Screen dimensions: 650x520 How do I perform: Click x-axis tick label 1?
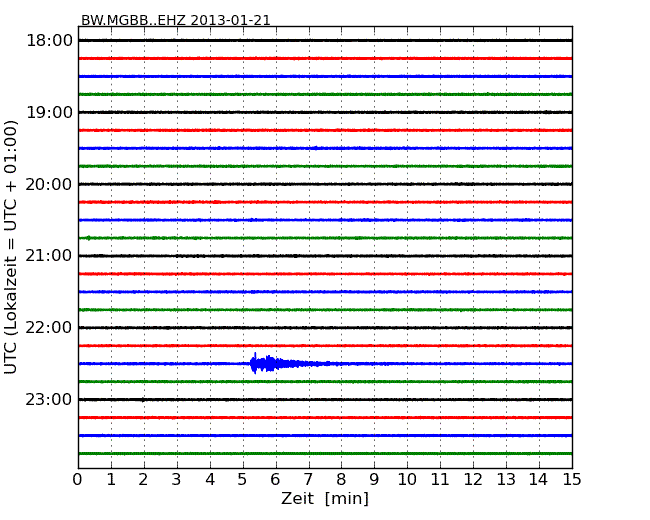click(111, 480)
